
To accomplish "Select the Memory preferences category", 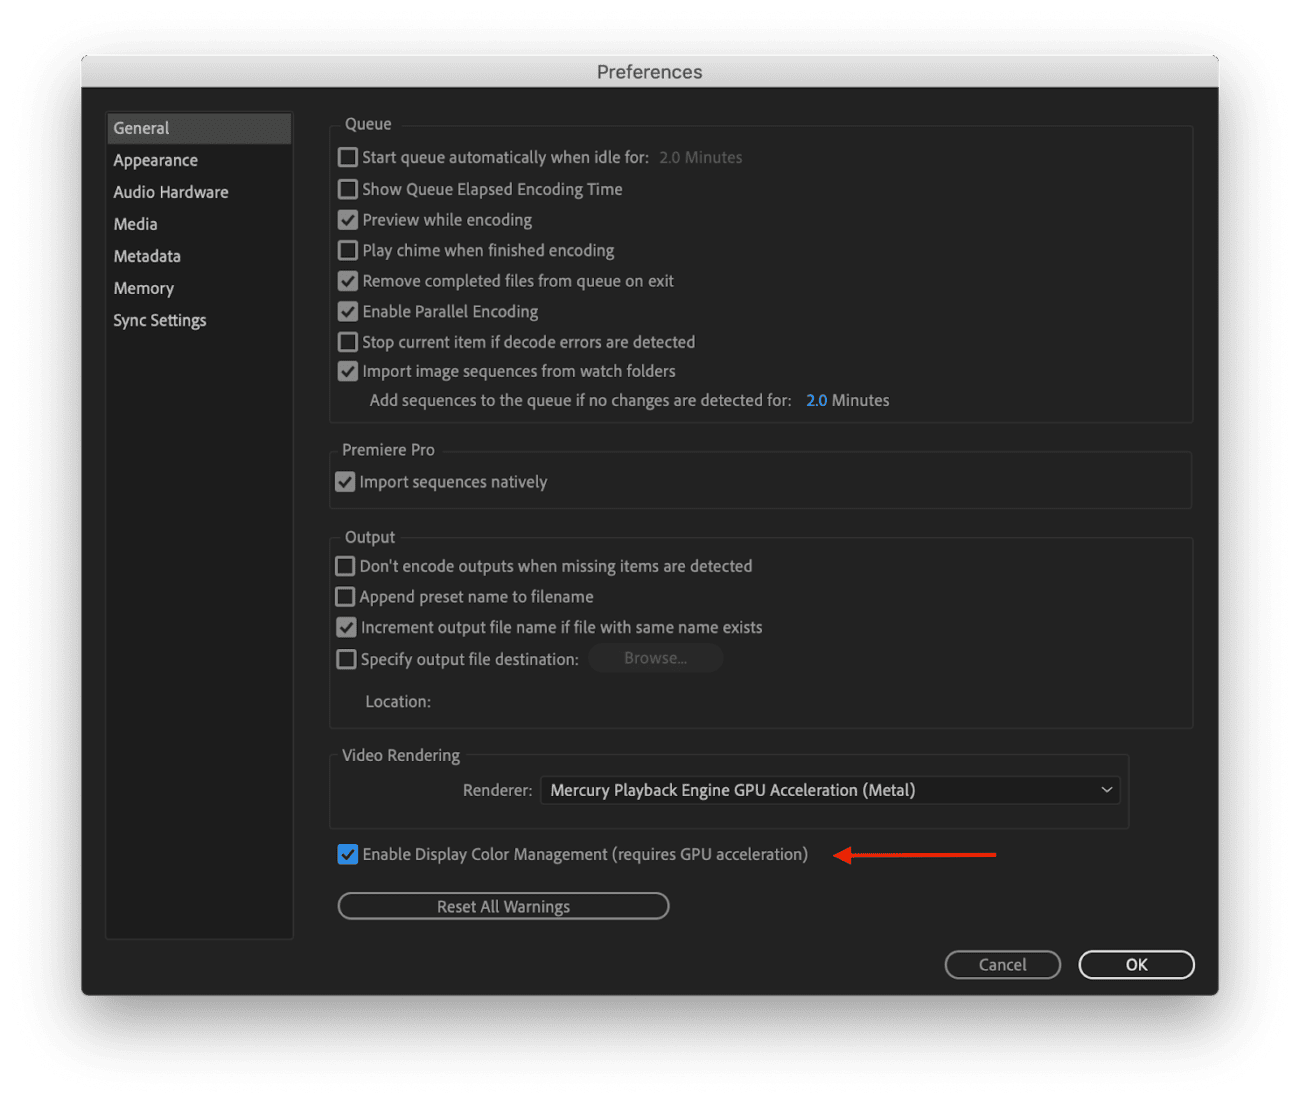I will (x=143, y=288).
